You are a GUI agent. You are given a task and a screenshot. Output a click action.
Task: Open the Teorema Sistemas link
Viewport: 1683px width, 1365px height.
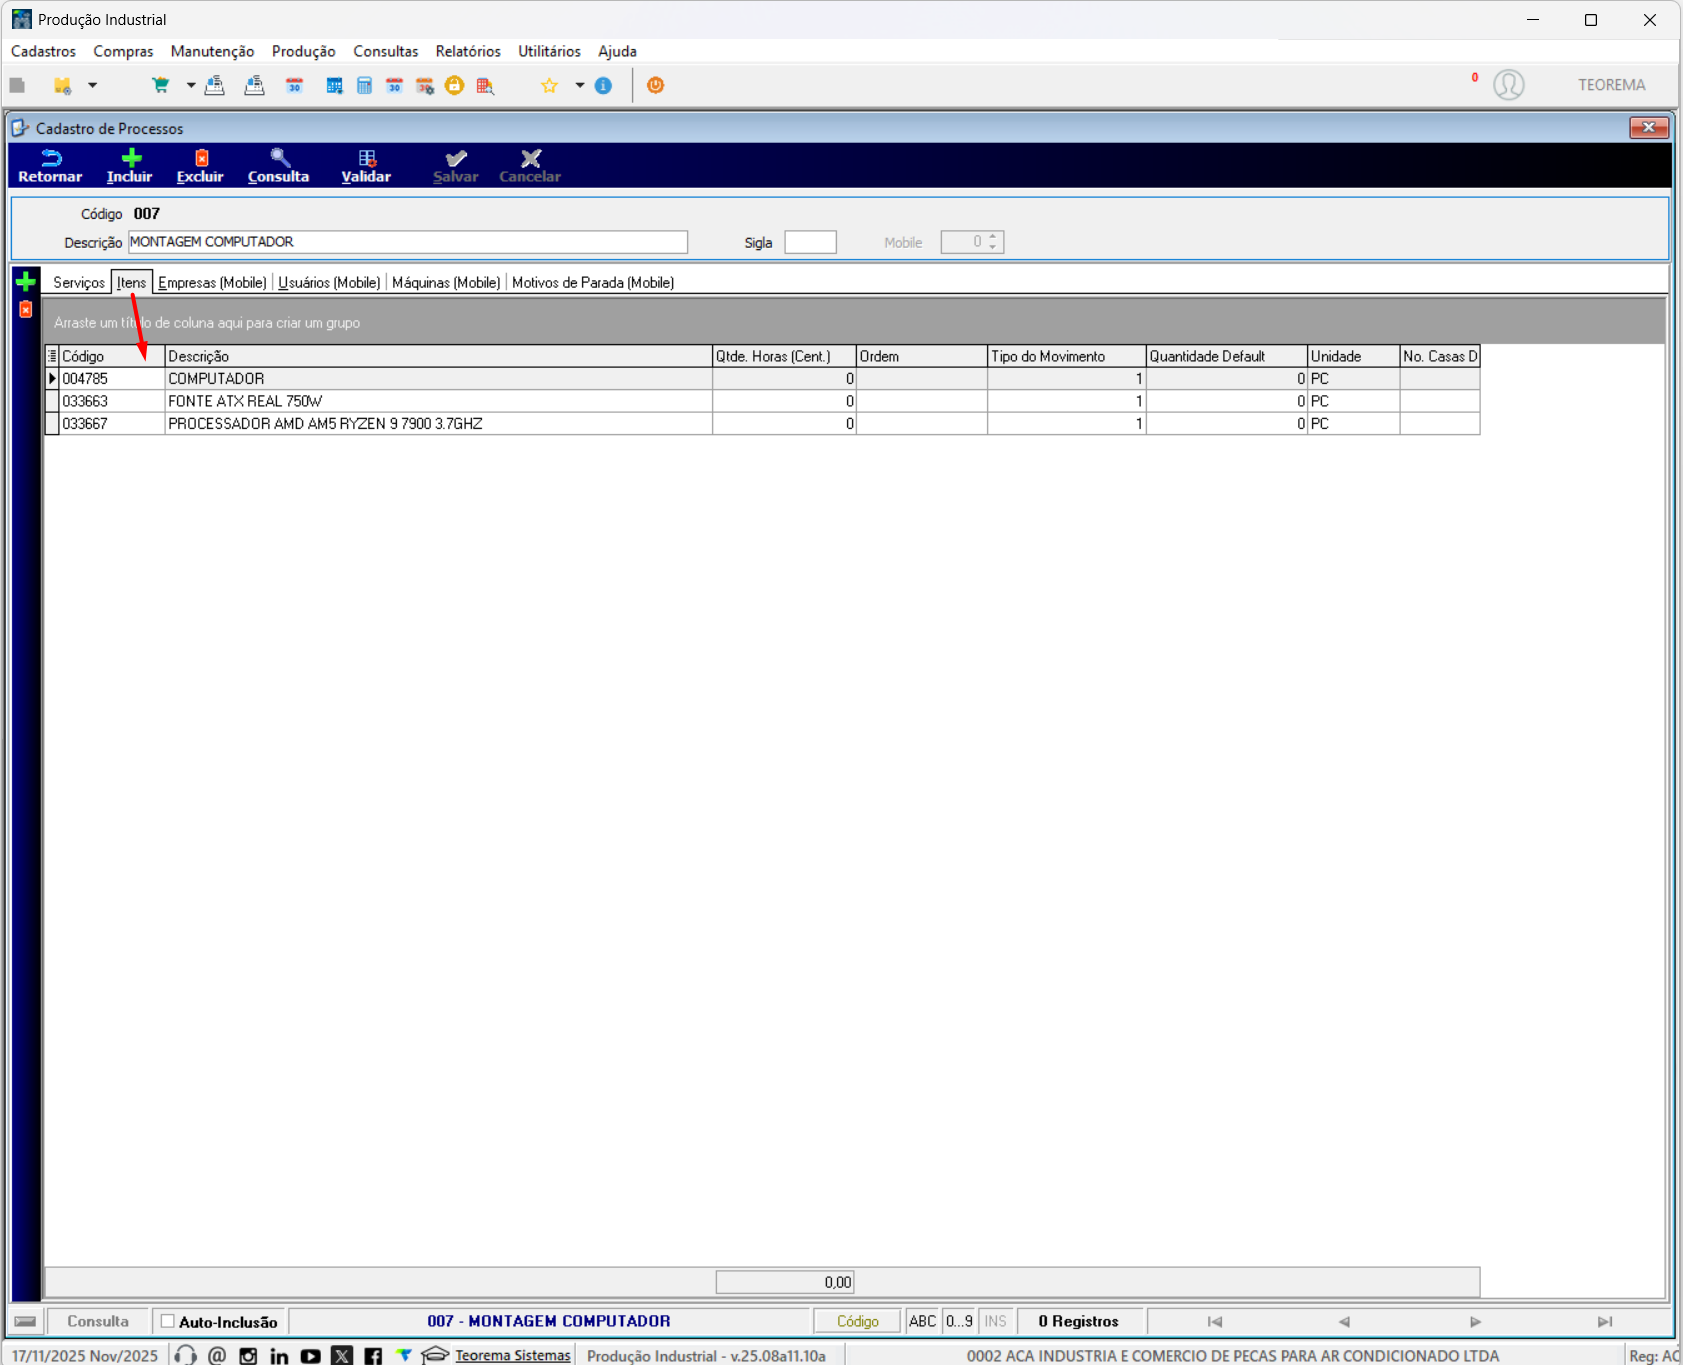pyautogui.click(x=513, y=1355)
